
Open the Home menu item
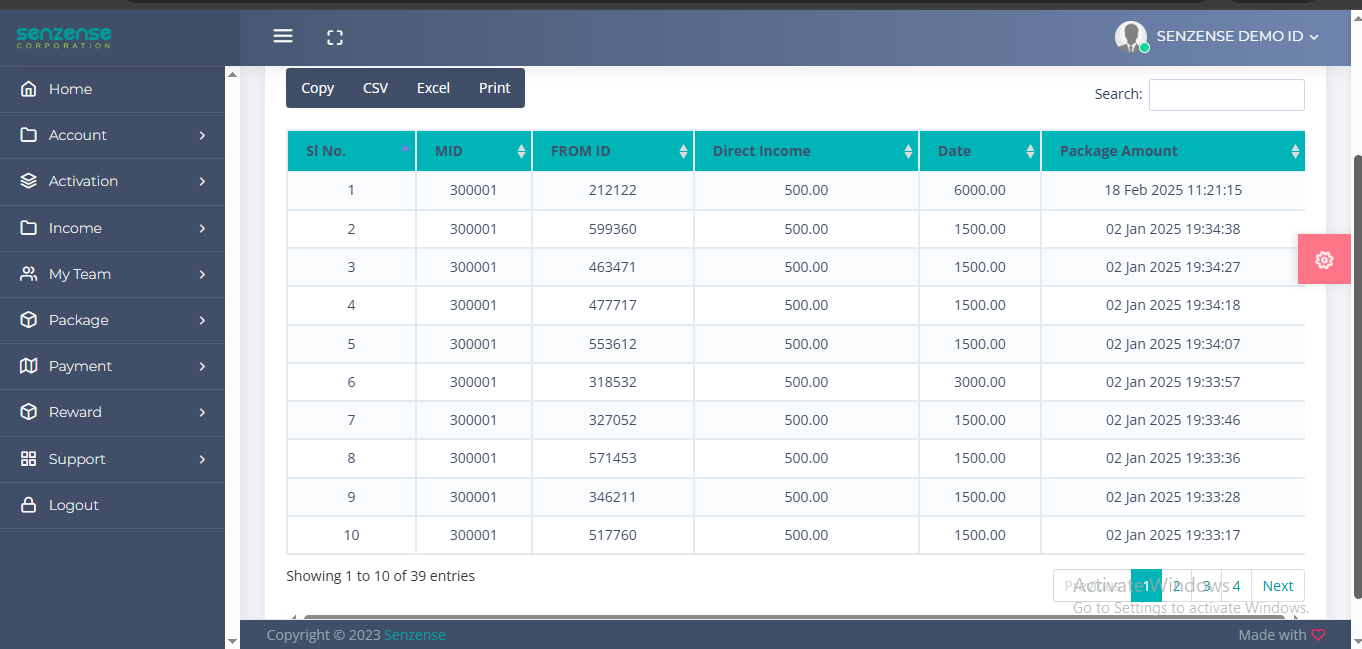pos(112,89)
